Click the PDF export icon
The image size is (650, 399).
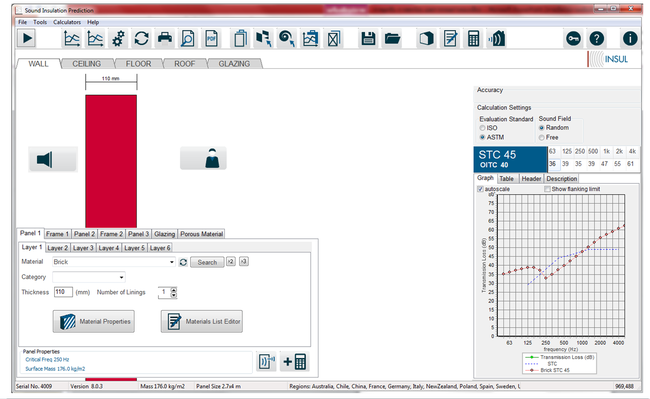[211, 39]
